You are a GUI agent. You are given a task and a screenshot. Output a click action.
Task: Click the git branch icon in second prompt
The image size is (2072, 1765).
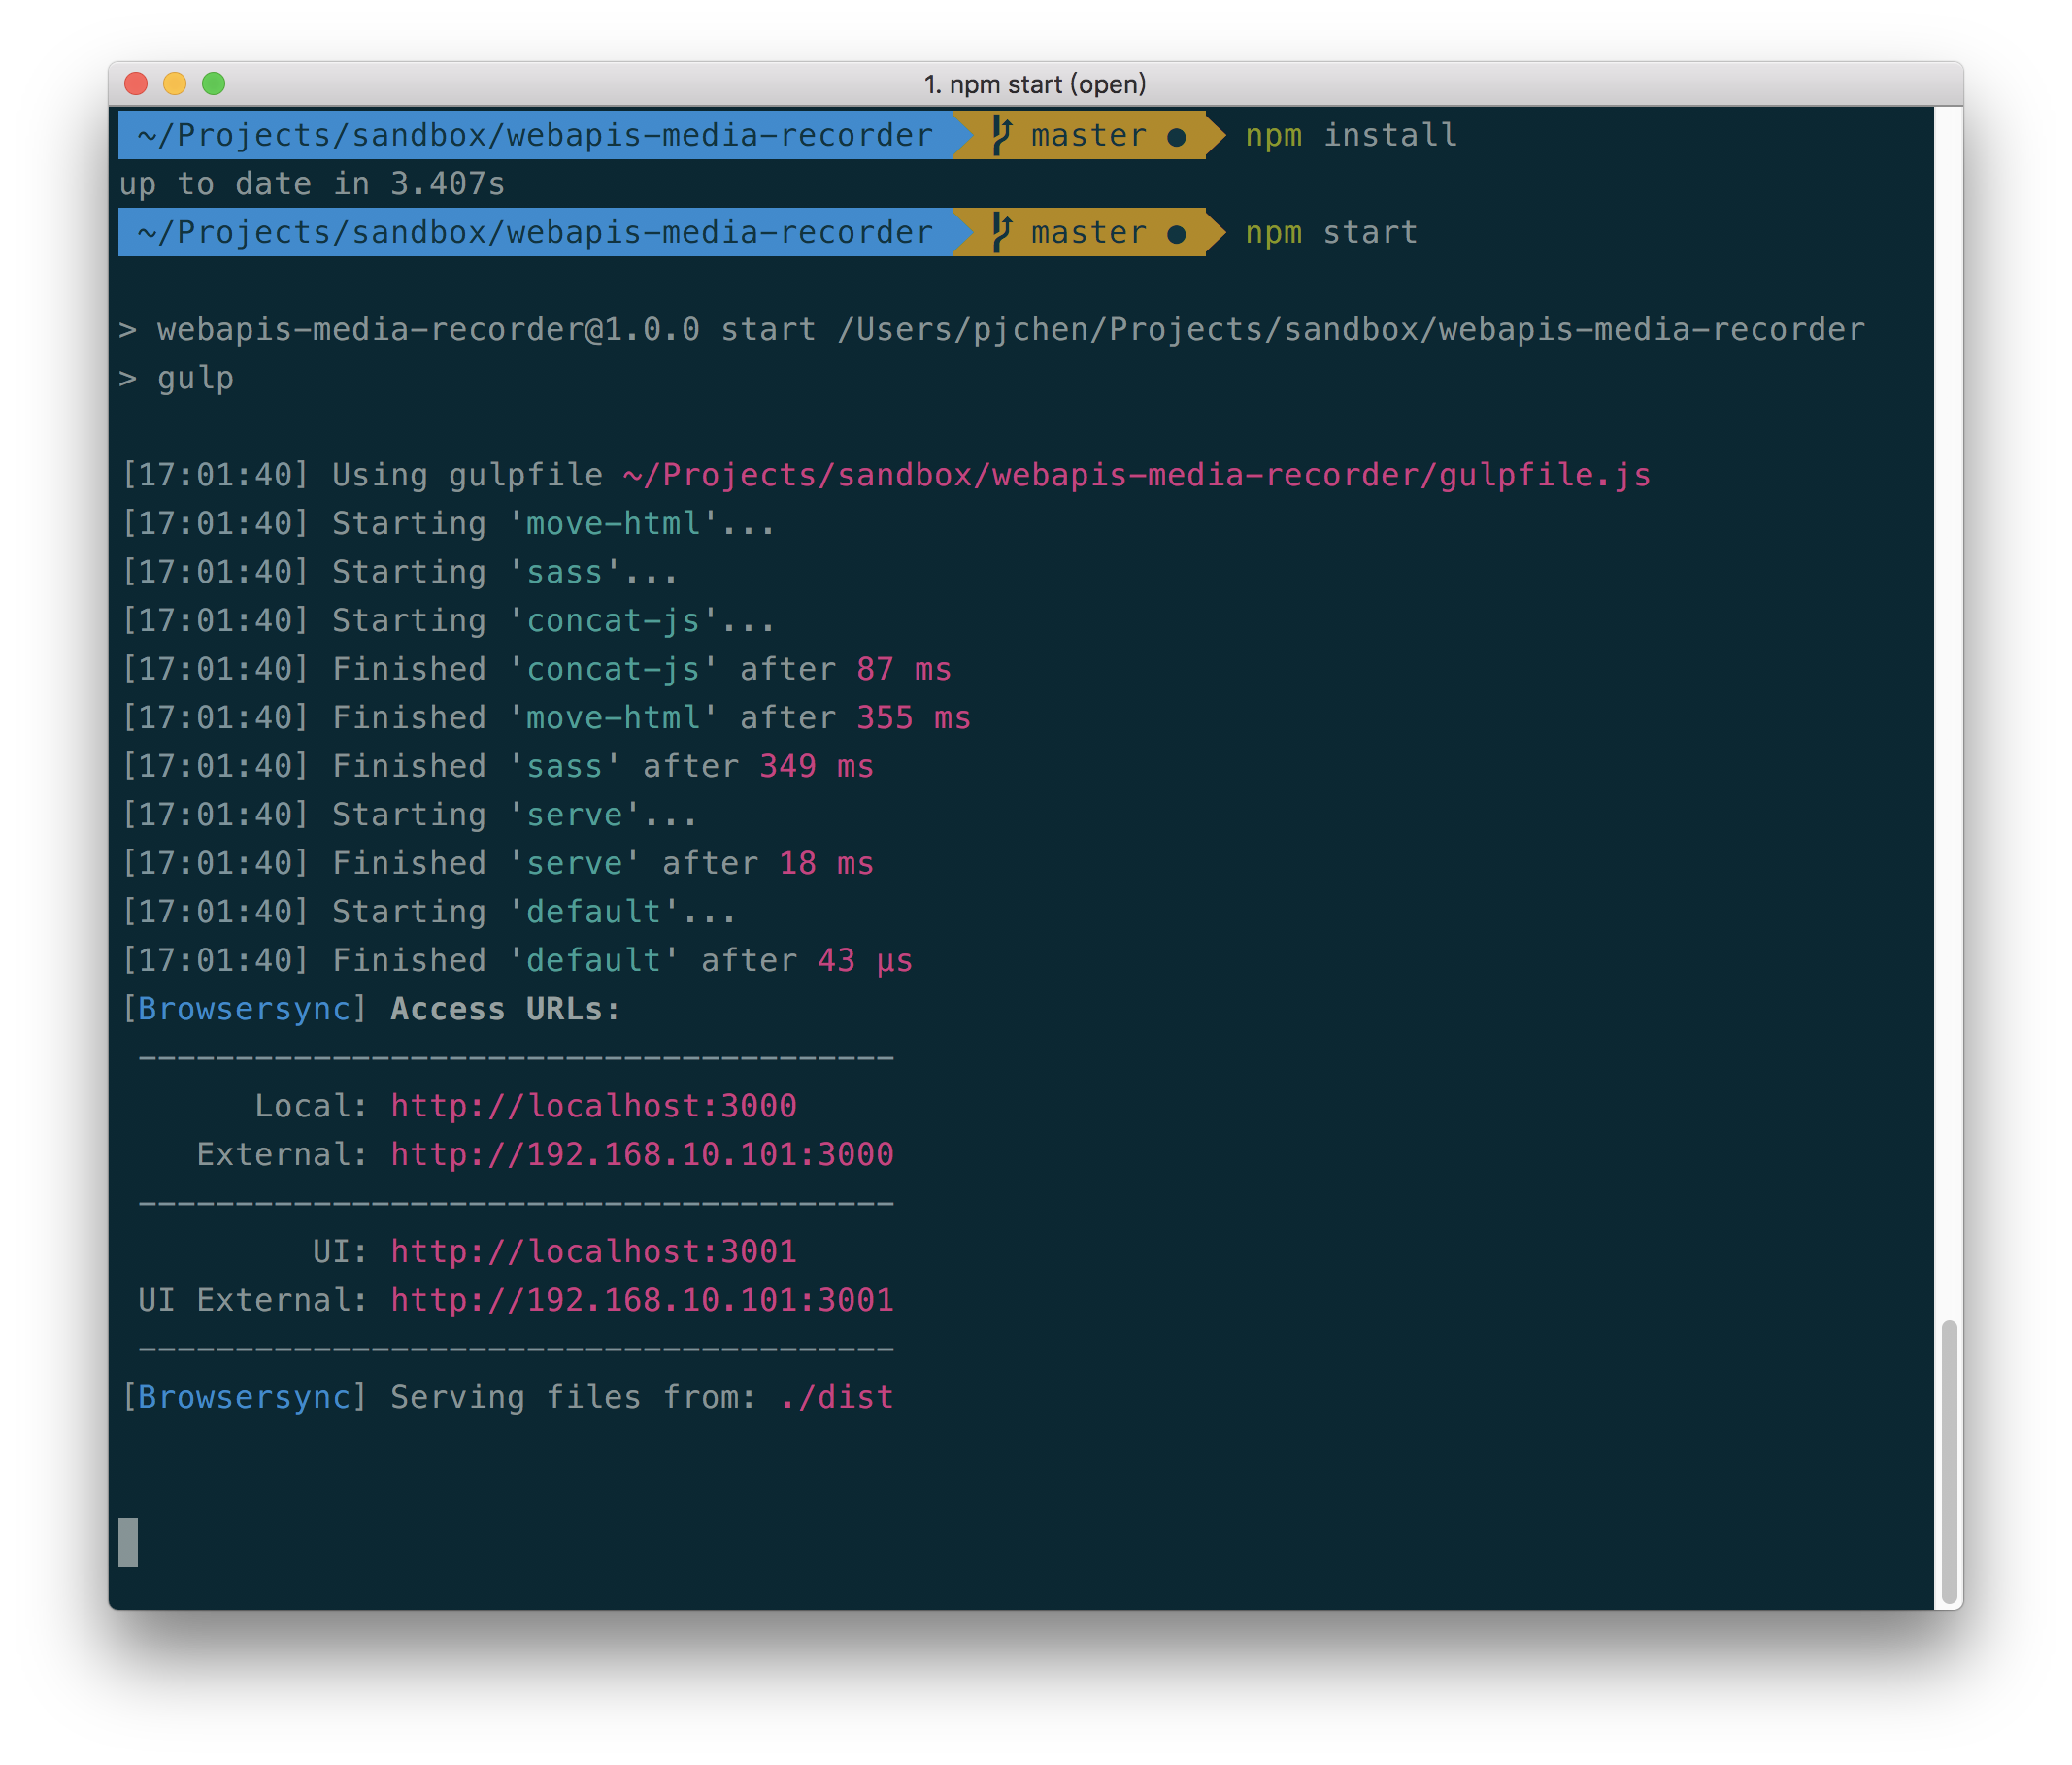pos(1002,232)
